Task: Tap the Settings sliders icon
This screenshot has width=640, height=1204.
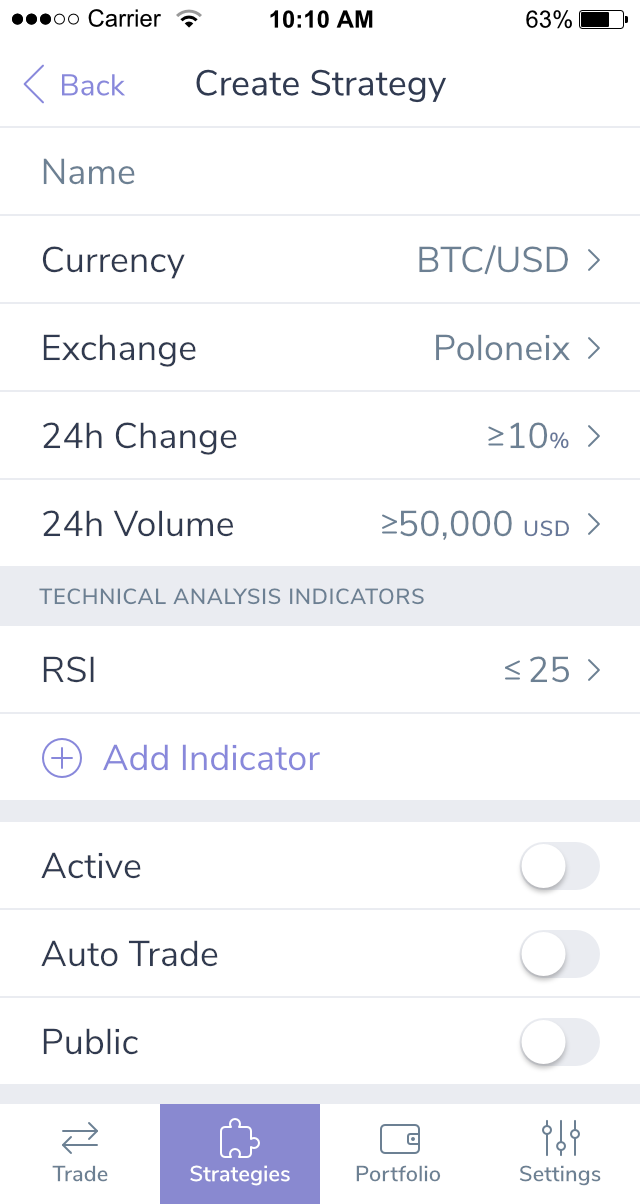Action: point(560,1137)
